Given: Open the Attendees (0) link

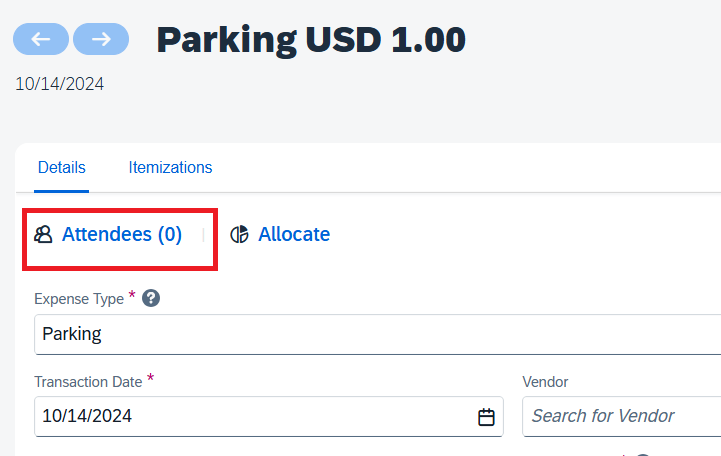Looking at the screenshot, I should click(x=122, y=235).
